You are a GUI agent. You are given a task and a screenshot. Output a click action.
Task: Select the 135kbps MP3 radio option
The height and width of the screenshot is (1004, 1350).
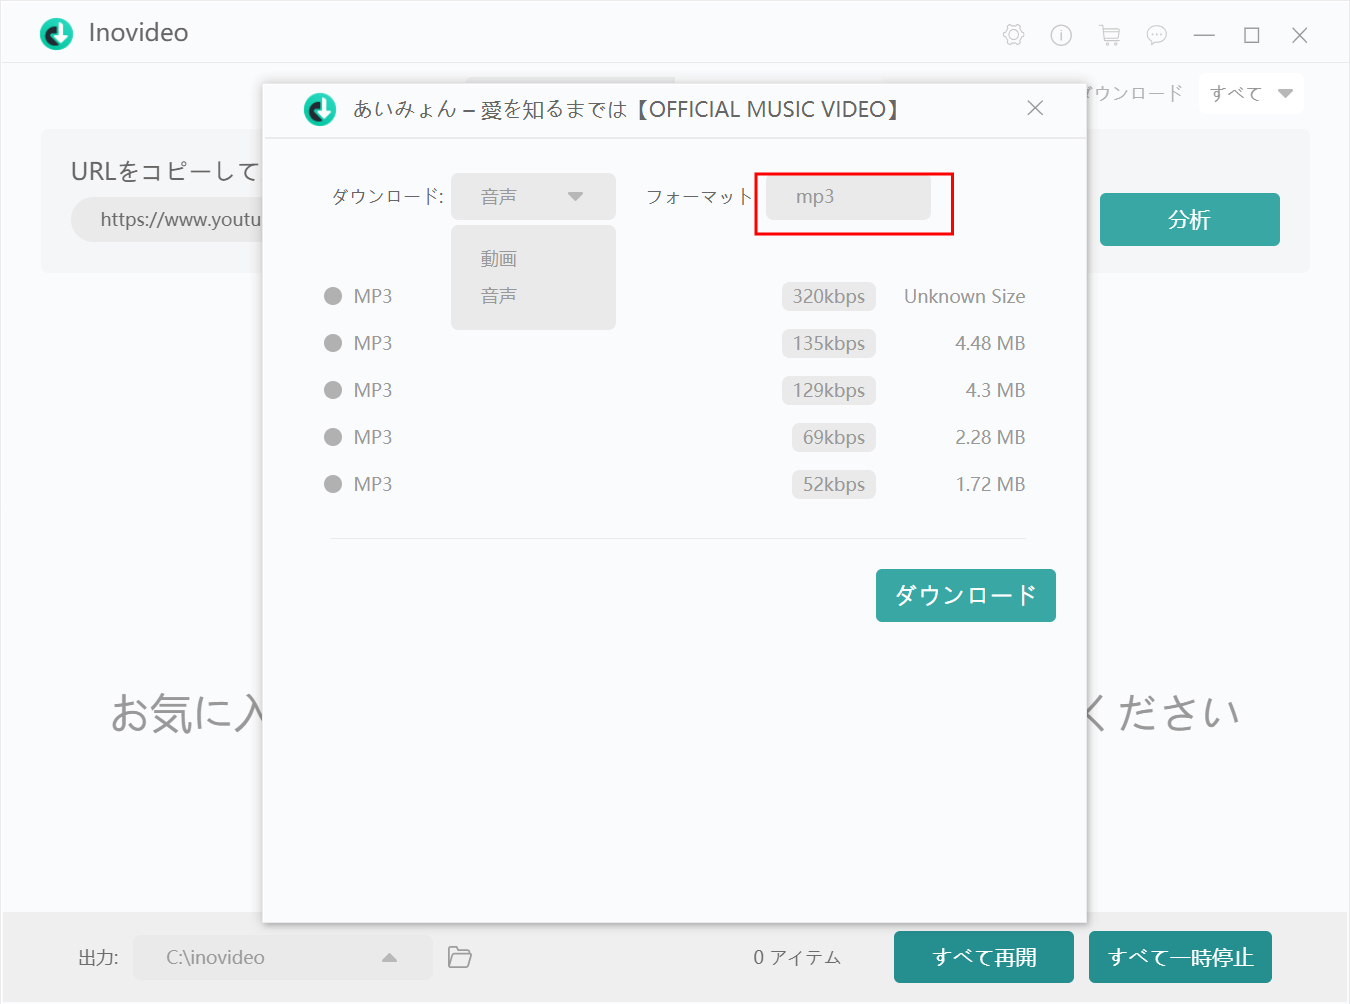pyautogui.click(x=333, y=343)
